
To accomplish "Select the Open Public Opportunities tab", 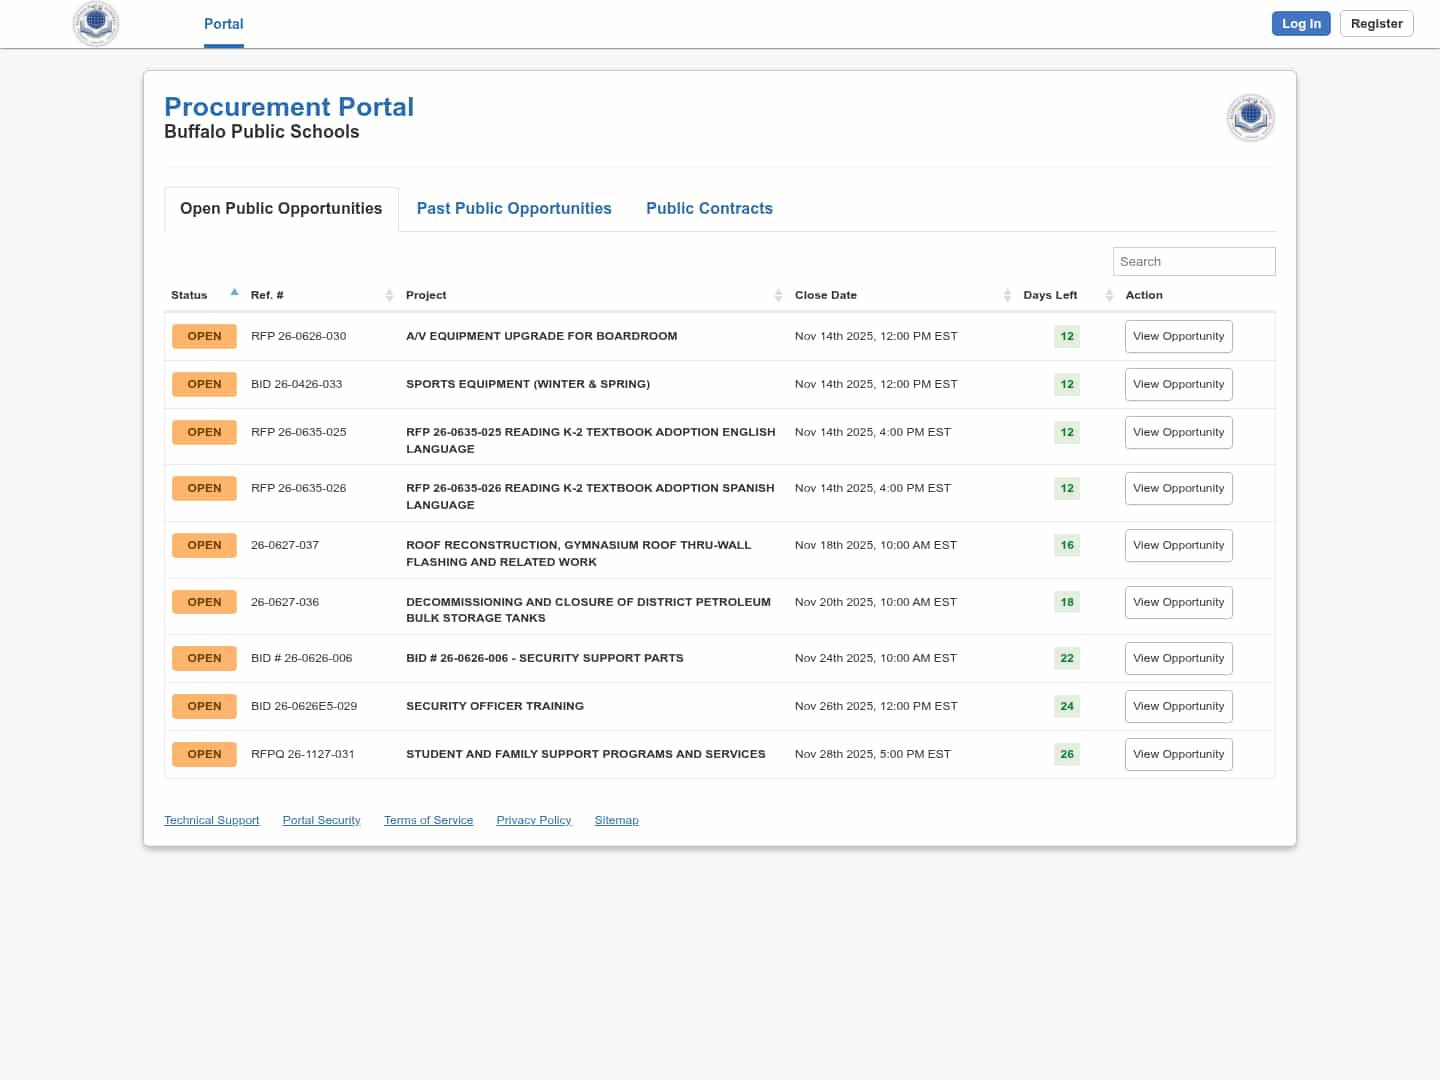I will click(x=281, y=208).
